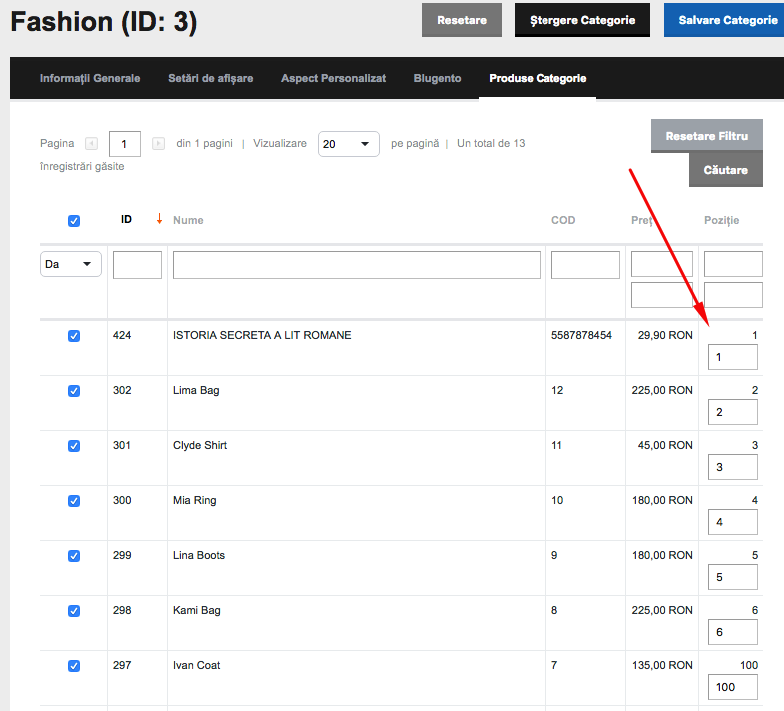Click position input for ISTORIA SECRETA row
The width and height of the screenshot is (784, 711).
732,357
